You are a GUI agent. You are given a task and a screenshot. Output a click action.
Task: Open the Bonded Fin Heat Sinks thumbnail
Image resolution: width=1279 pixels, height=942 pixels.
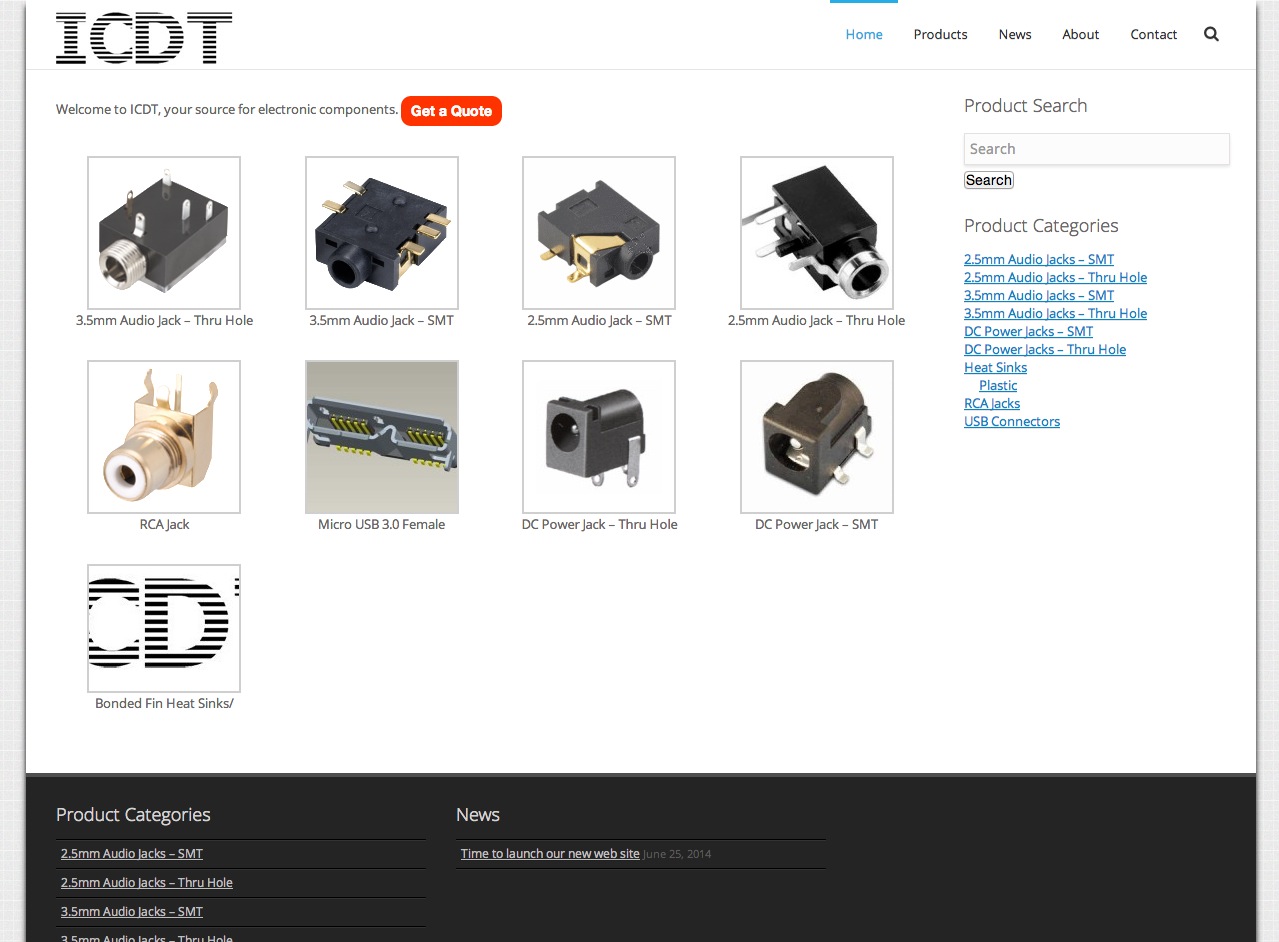(164, 628)
